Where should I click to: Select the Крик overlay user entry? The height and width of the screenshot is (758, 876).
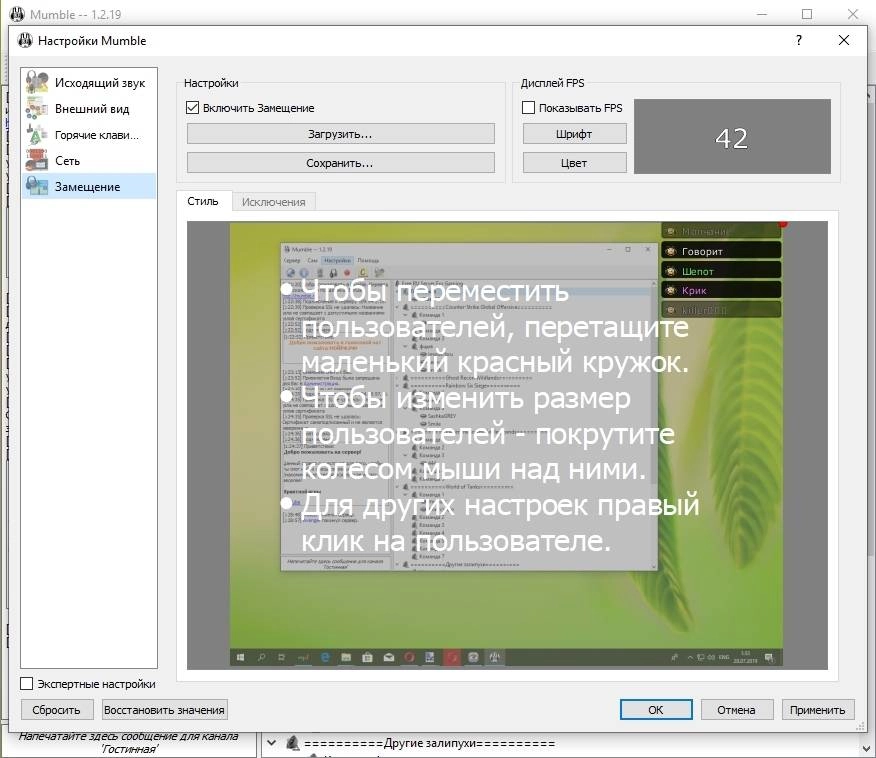pos(721,290)
